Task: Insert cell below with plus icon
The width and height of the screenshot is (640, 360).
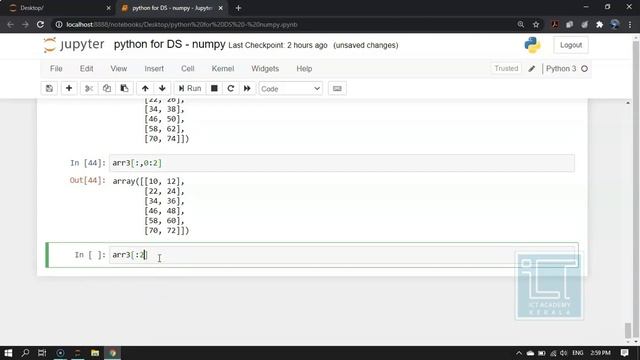Action: click(69, 89)
